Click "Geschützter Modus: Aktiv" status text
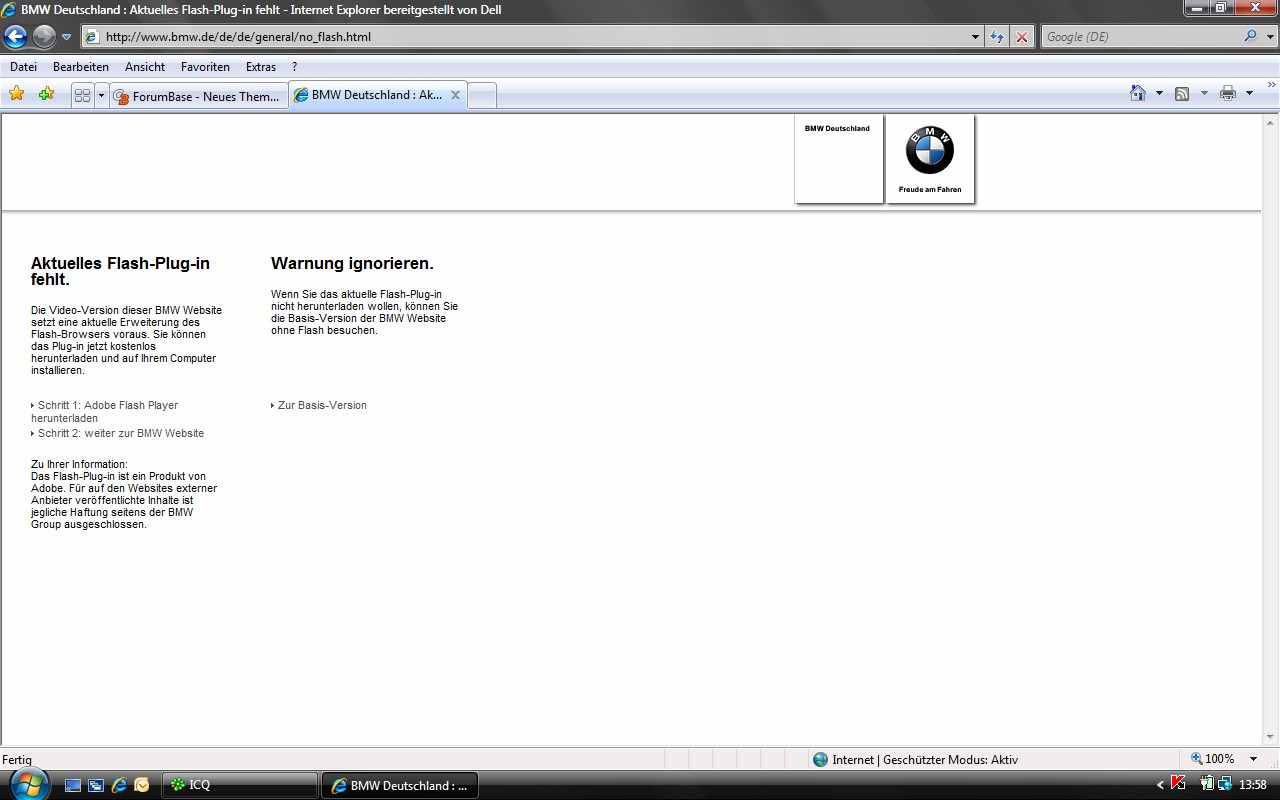This screenshot has height=800, width=1280. [x=951, y=759]
